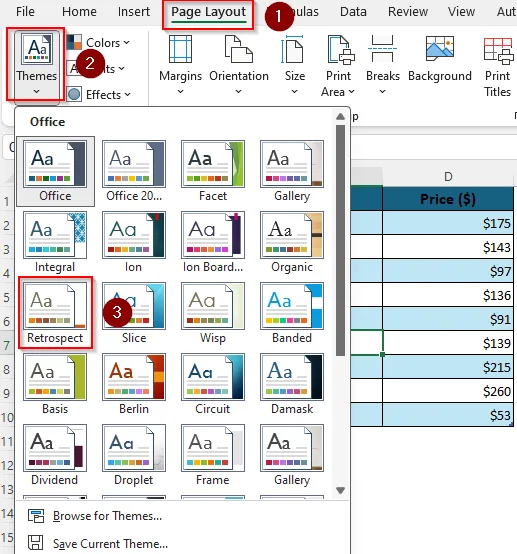The image size is (517, 554).
Task: Apply the Gallery theme beside Facet
Action: [x=292, y=171]
